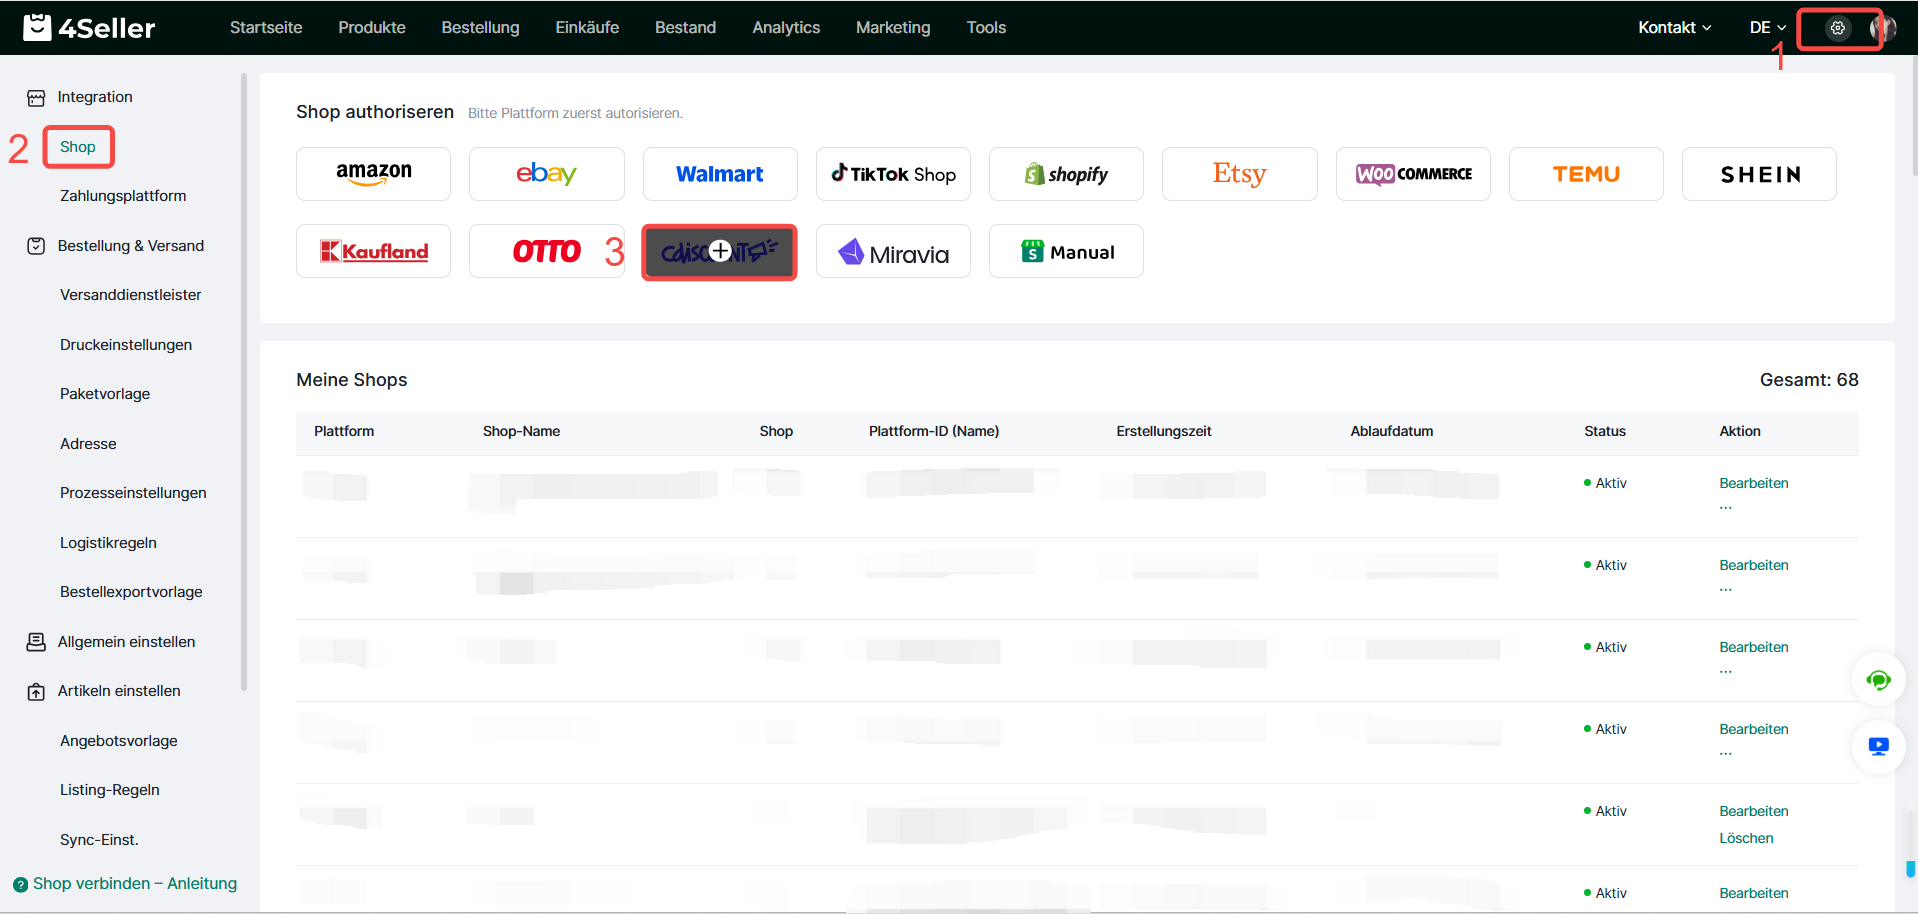Viewport: 1918px width, 914px height.
Task: Open the settings gear icon
Action: click(1837, 28)
